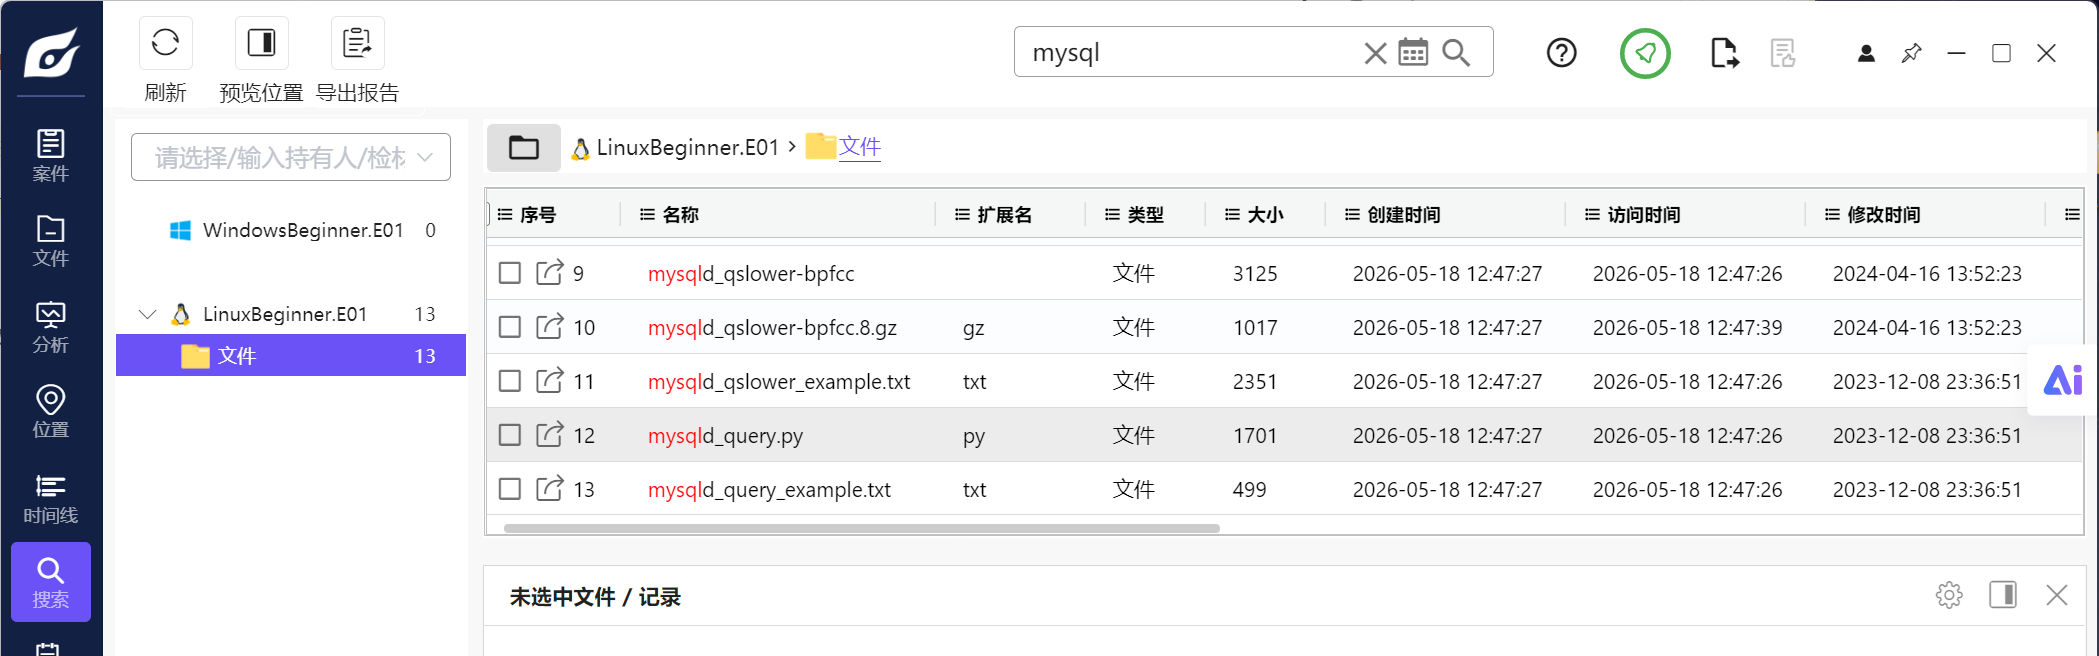The image size is (2099, 656).
Task: Click the 文件 breadcrumb link
Action: coord(859,147)
